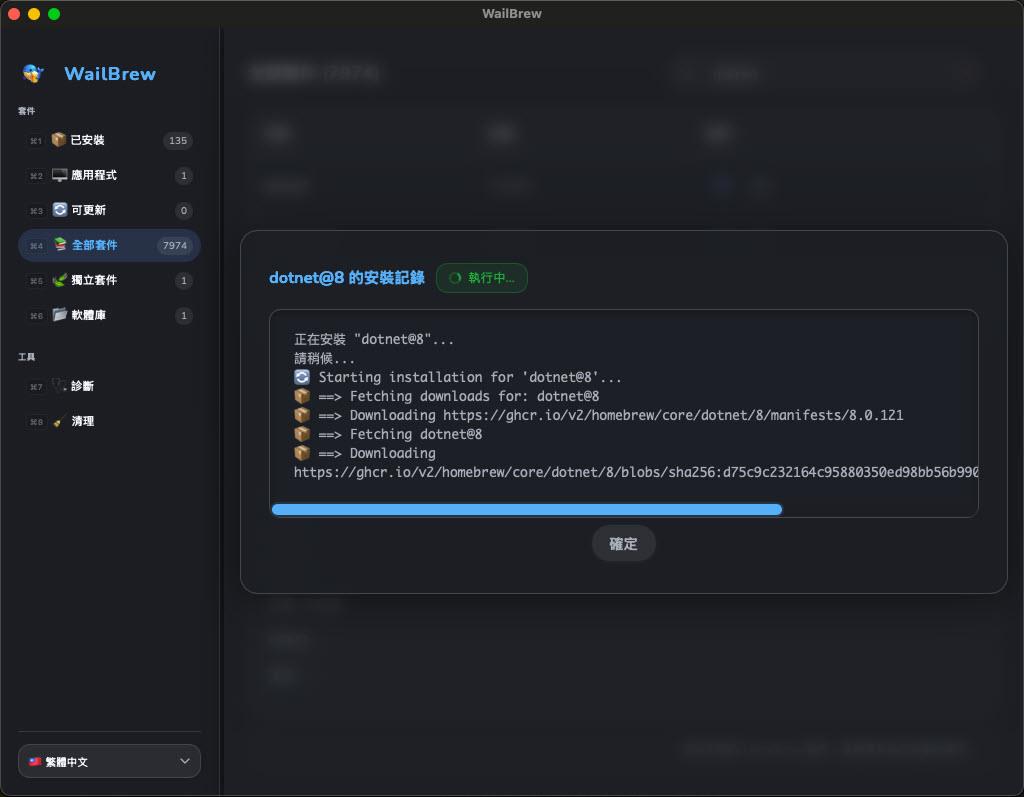Click the 執行中 running status badge

coord(481,278)
